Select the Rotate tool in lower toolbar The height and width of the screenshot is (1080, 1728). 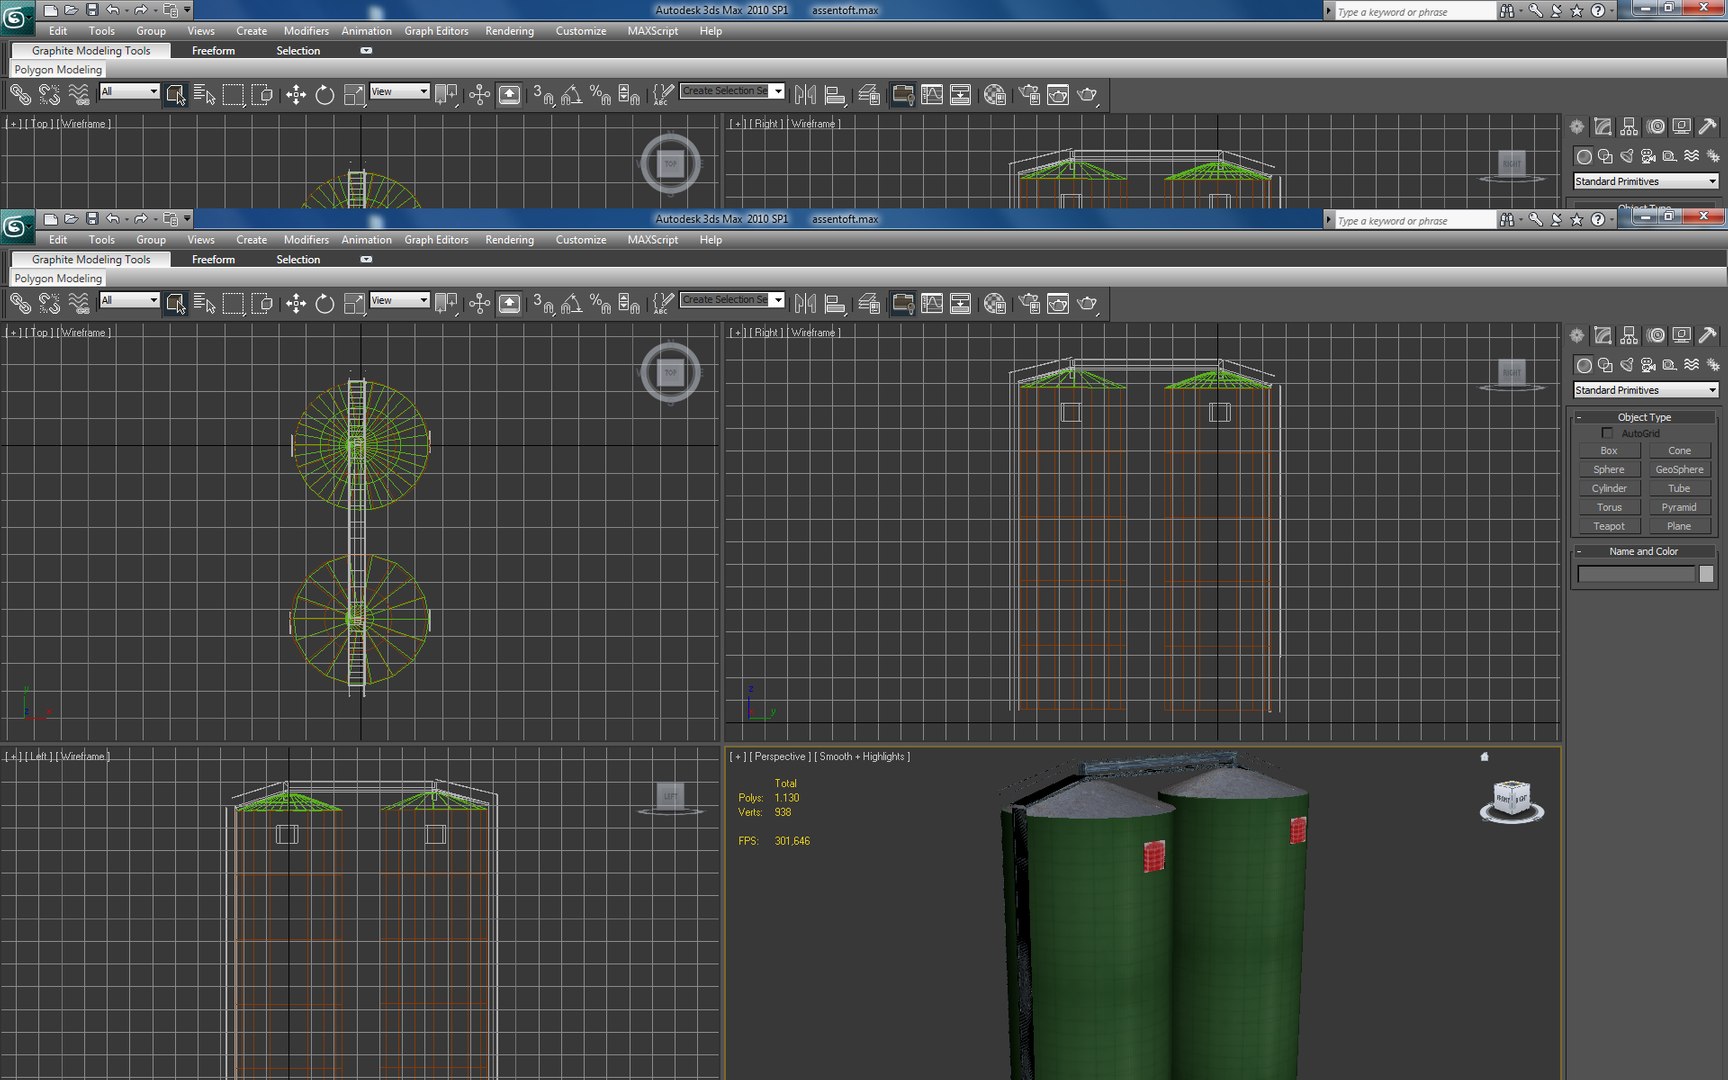pyautogui.click(x=325, y=304)
